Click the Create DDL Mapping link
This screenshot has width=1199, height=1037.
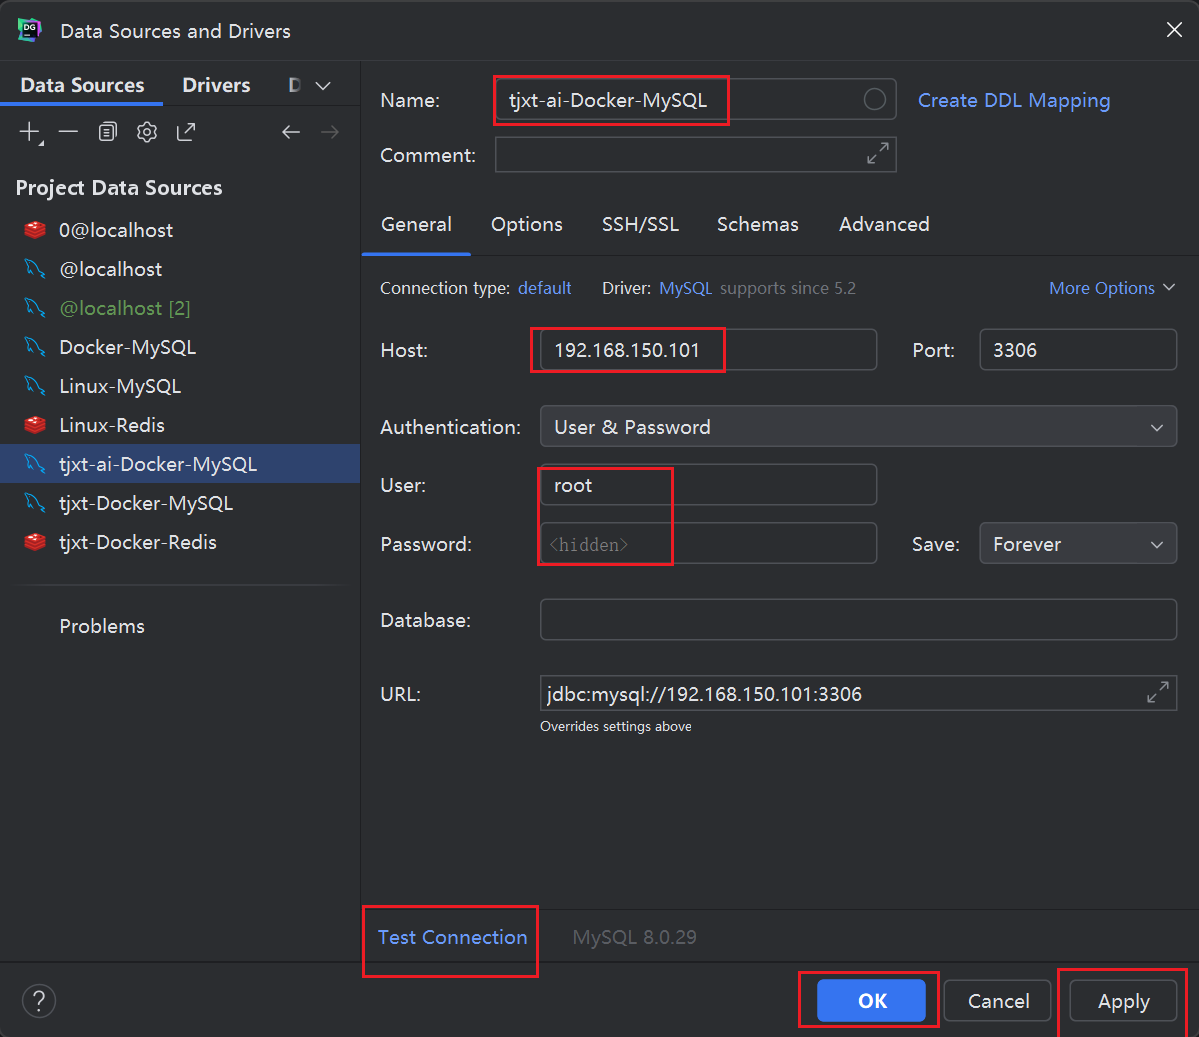(1014, 100)
